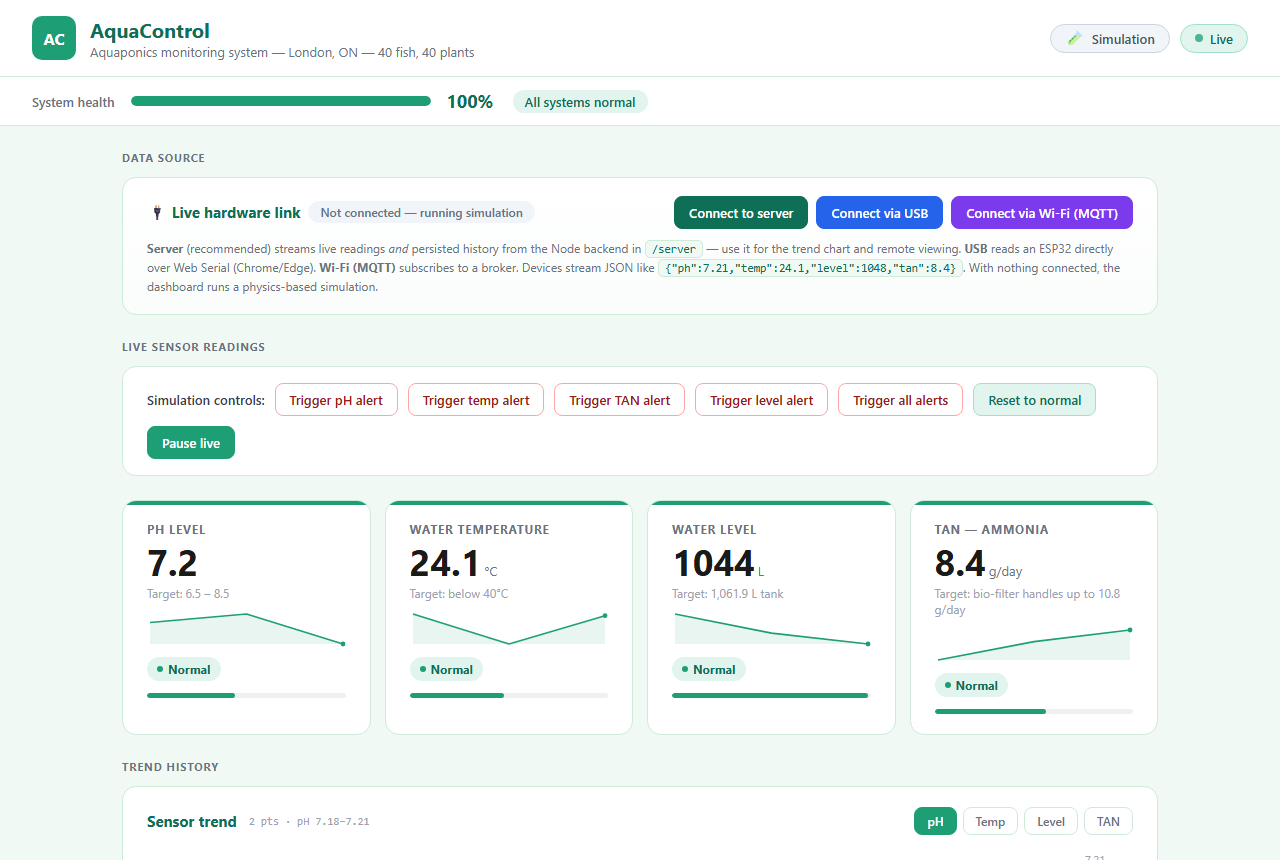The width and height of the screenshot is (1280, 860).
Task: Click the 1044 water level reading
Action: point(714,564)
